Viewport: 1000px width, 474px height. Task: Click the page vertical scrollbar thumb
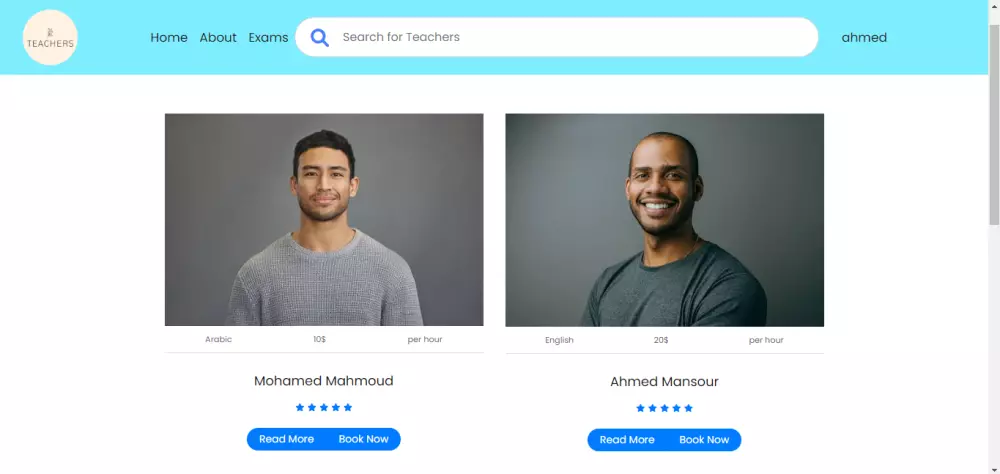click(994, 124)
